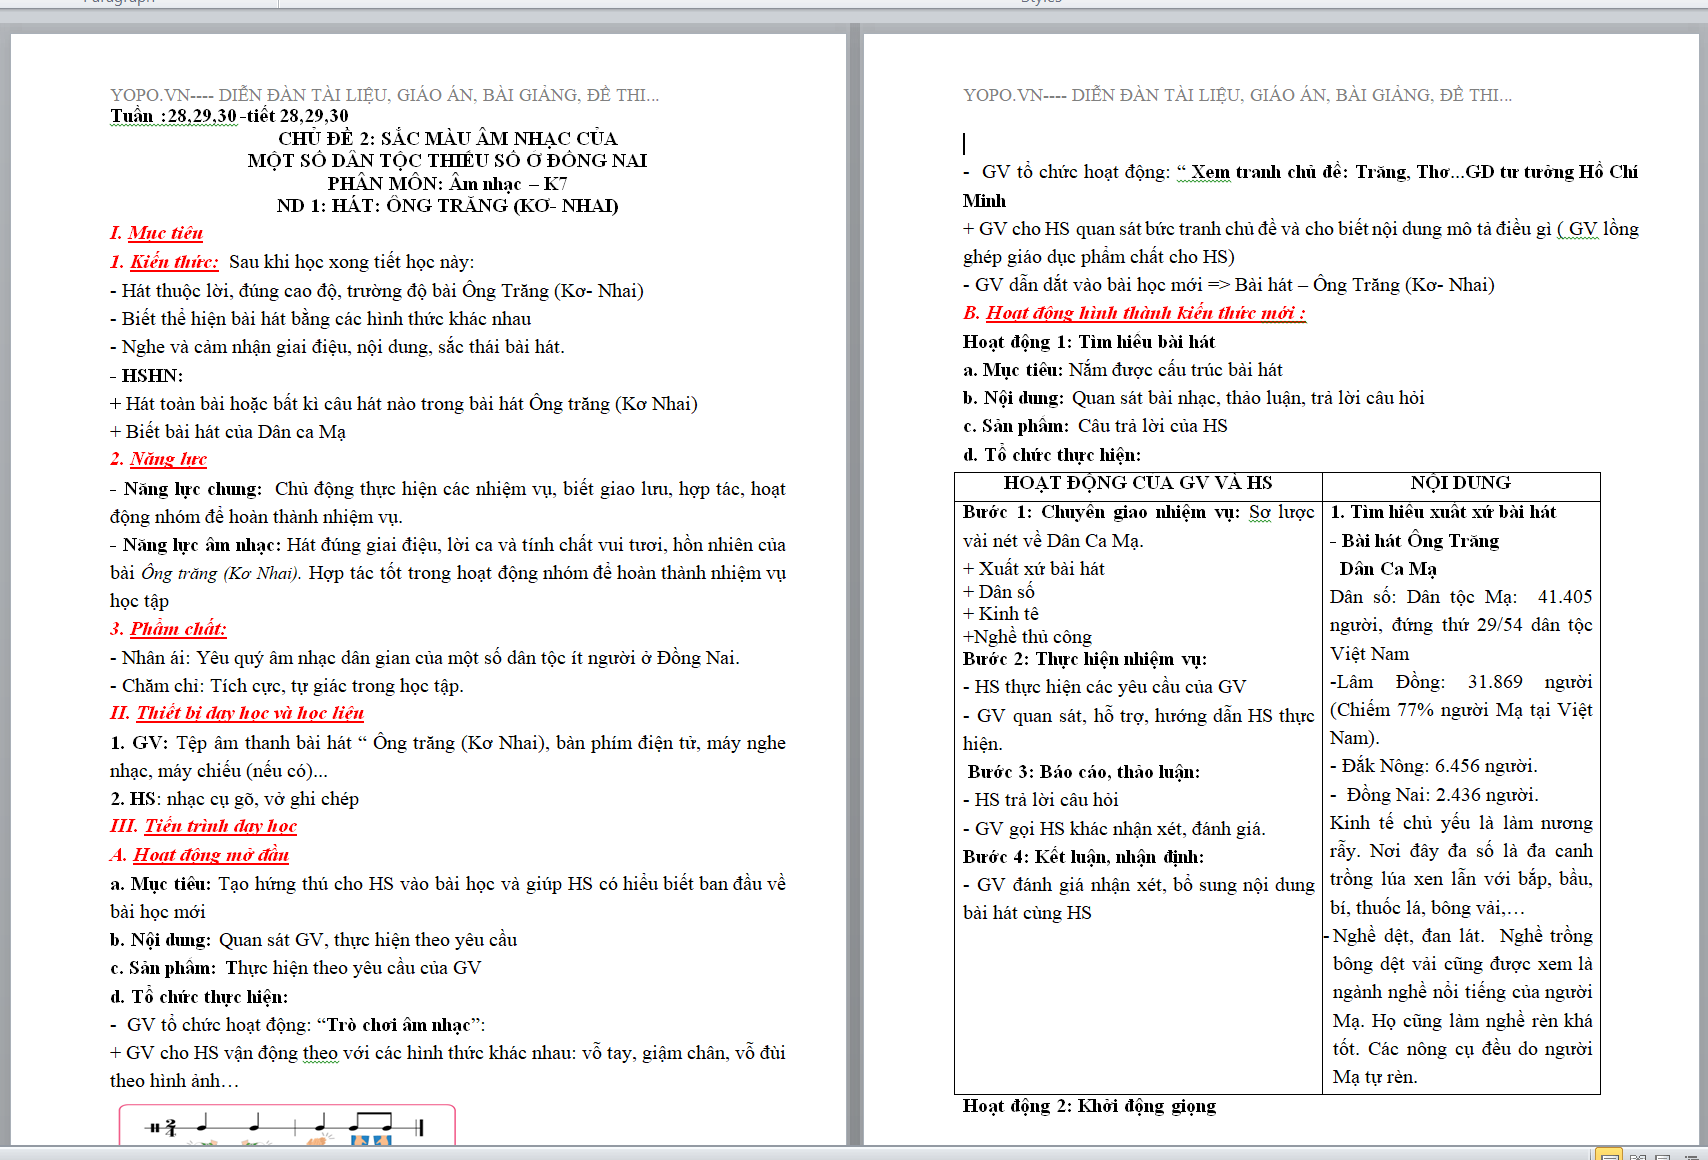Click the rhythm notation image on page one
This screenshot has width=1708, height=1160.
point(287,1125)
